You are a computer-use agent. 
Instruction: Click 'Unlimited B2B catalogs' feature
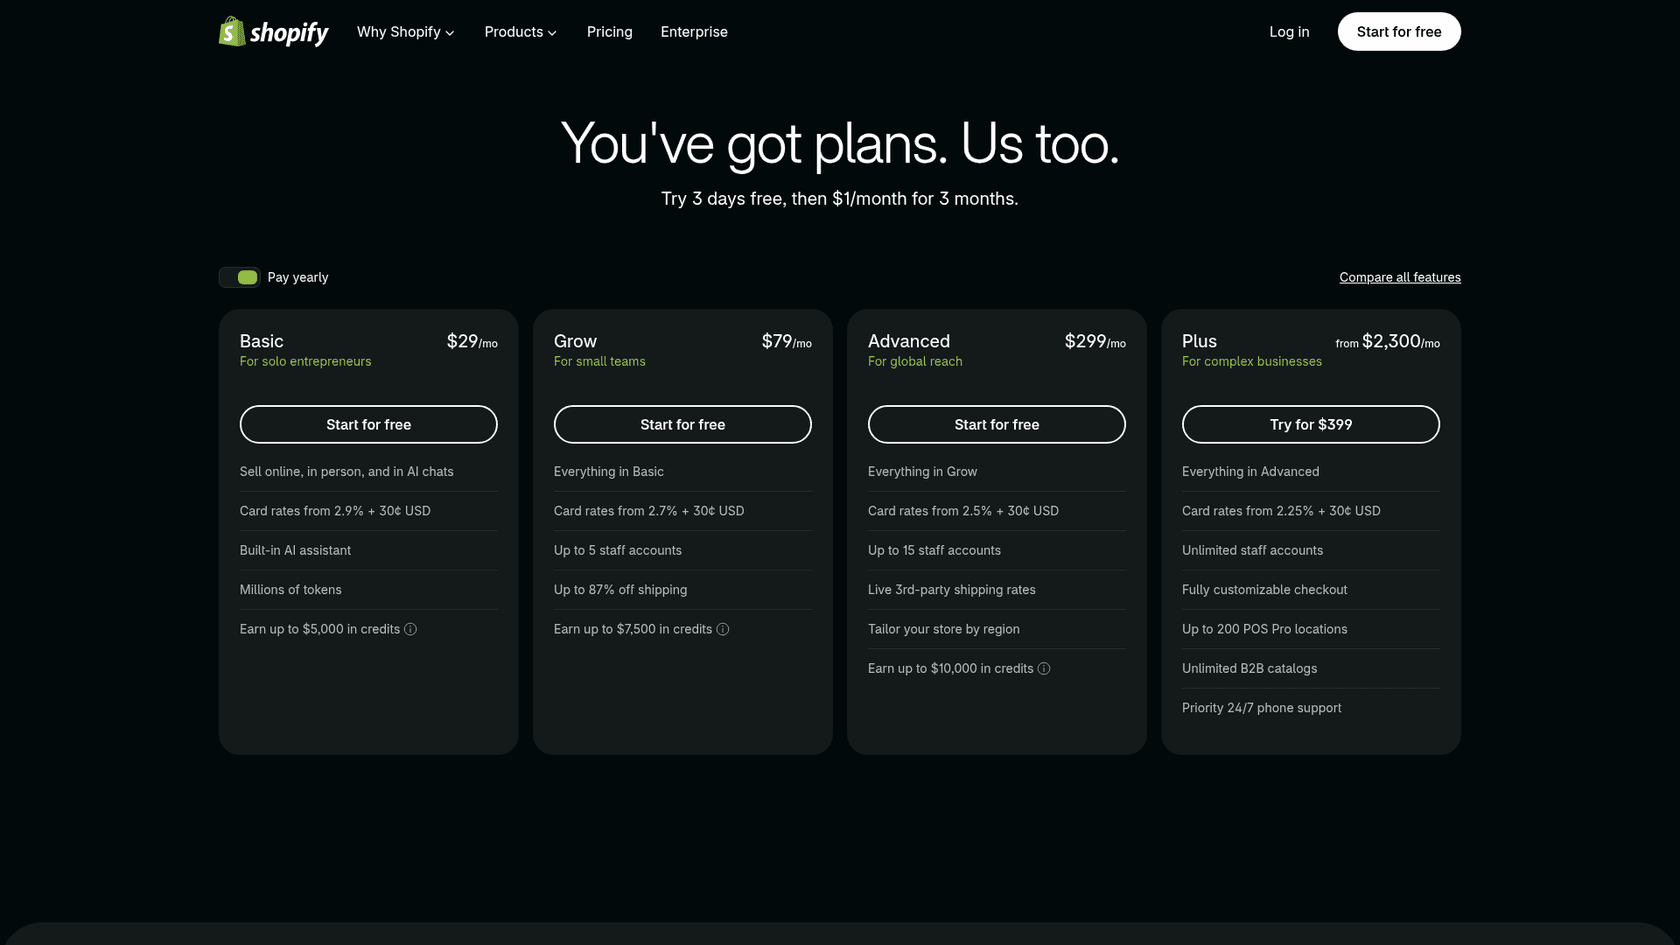point(1250,668)
